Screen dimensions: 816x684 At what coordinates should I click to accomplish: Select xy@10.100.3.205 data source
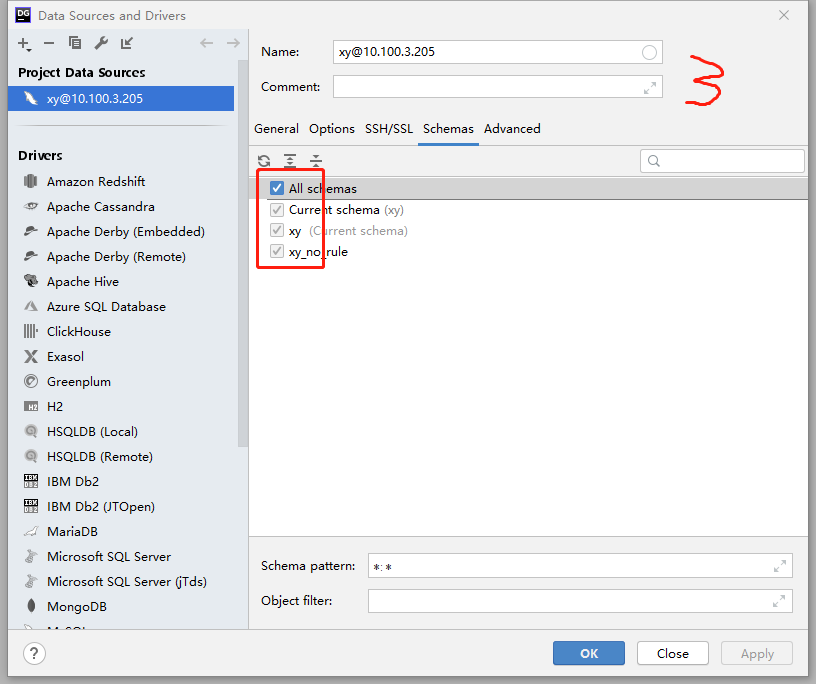click(x=121, y=98)
